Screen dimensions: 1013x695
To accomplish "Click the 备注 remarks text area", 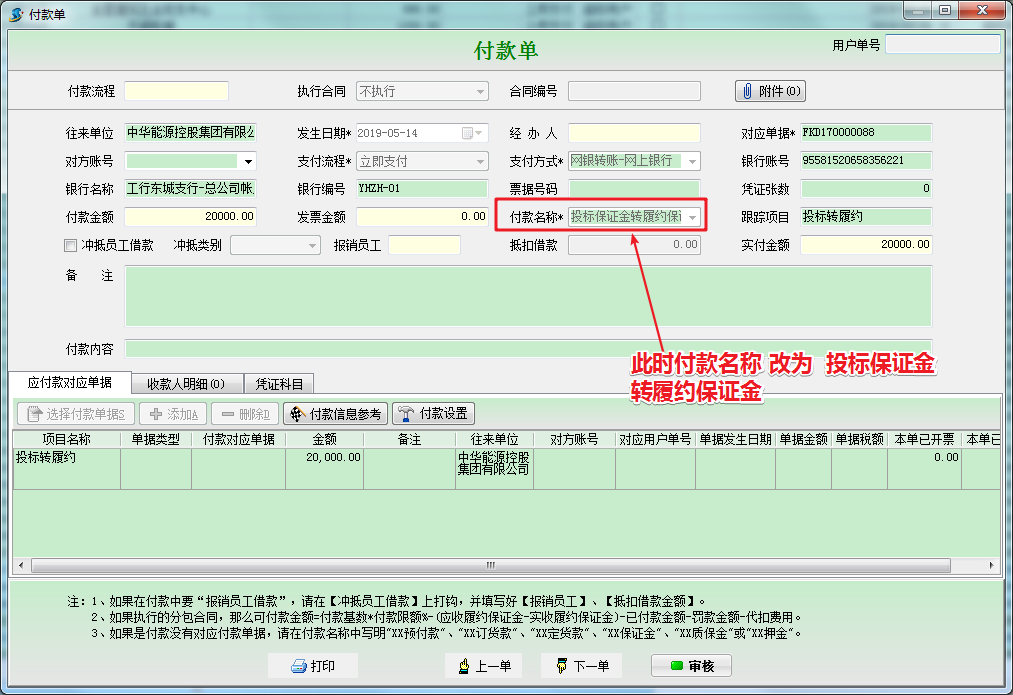I will pos(527,295).
